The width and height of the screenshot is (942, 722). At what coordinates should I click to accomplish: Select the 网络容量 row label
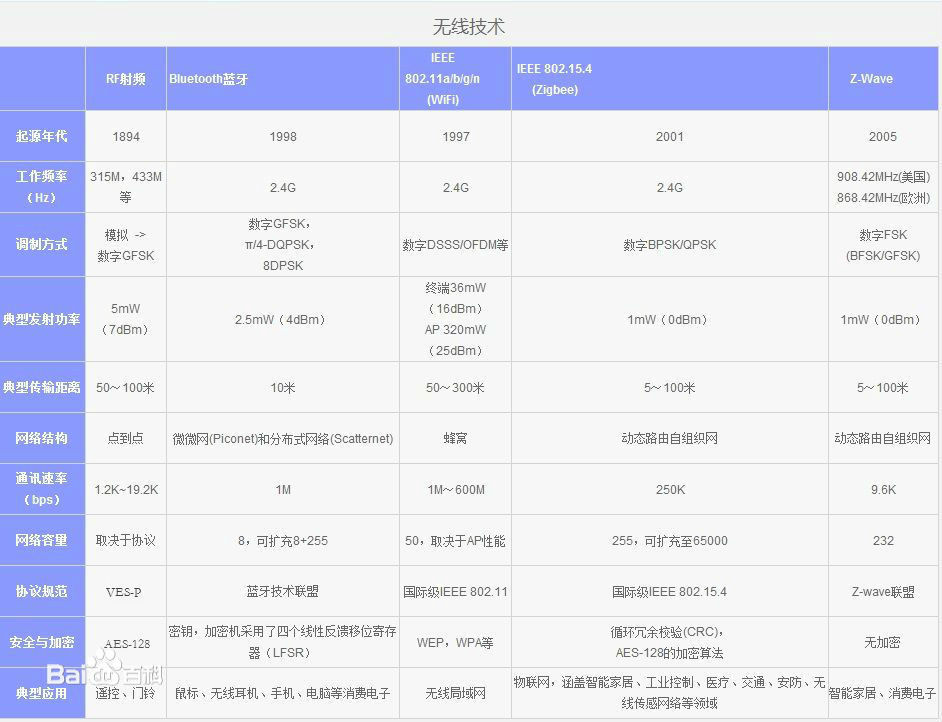(43, 540)
